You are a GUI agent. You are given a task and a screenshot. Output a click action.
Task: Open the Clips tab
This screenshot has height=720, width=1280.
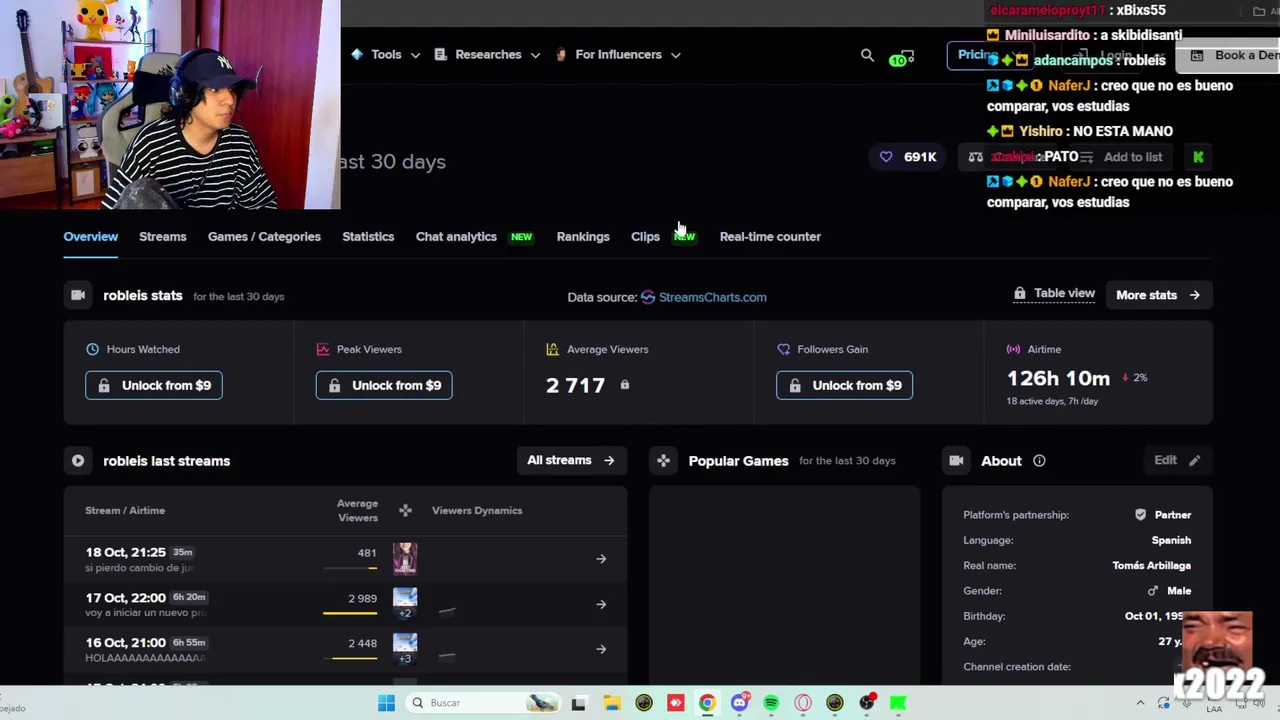click(645, 237)
